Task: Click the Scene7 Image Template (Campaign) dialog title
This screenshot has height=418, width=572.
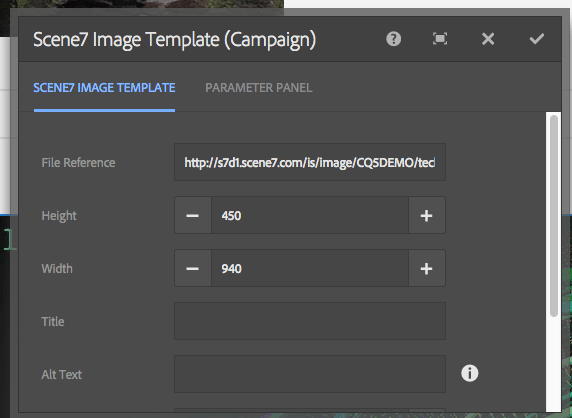Action: (174, 39)
